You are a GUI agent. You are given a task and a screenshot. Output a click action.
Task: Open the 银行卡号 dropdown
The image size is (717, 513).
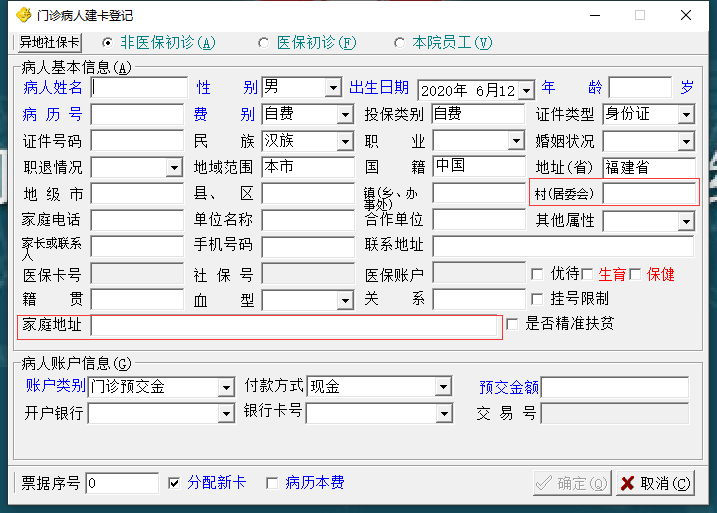click(x=444, y=414)
